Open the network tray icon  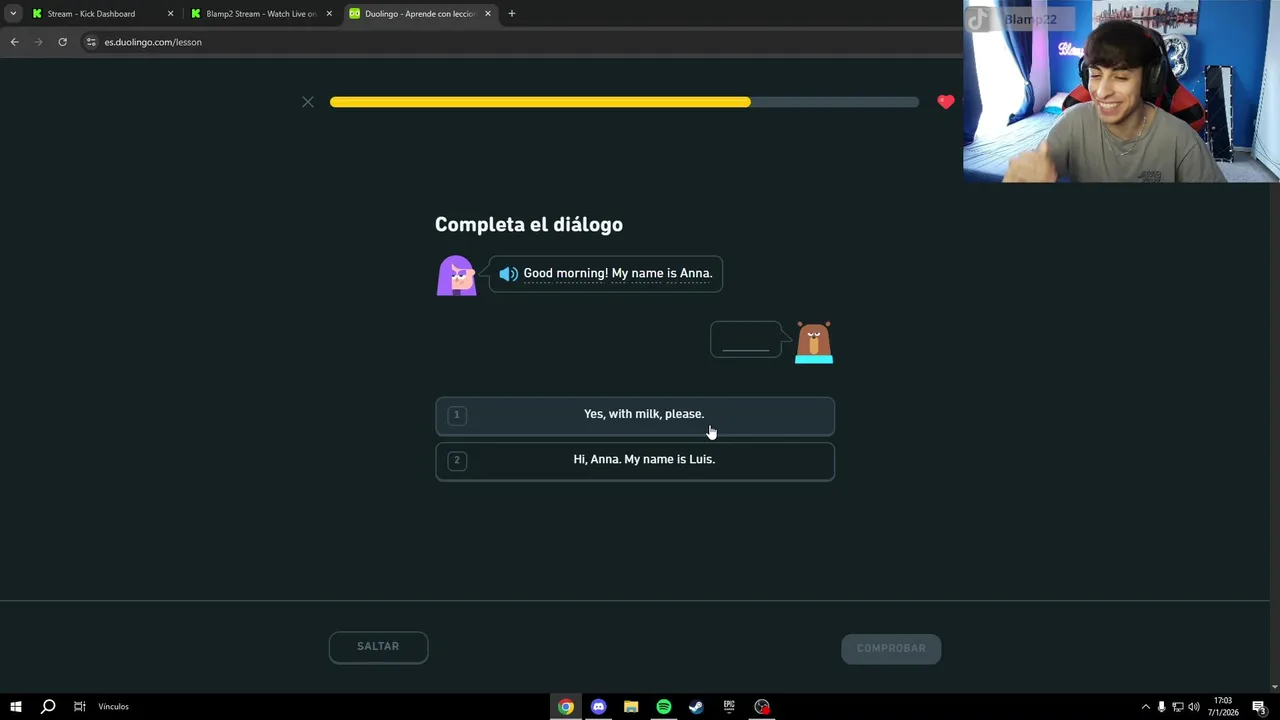pyautogui.click(x=1177, y=707)
